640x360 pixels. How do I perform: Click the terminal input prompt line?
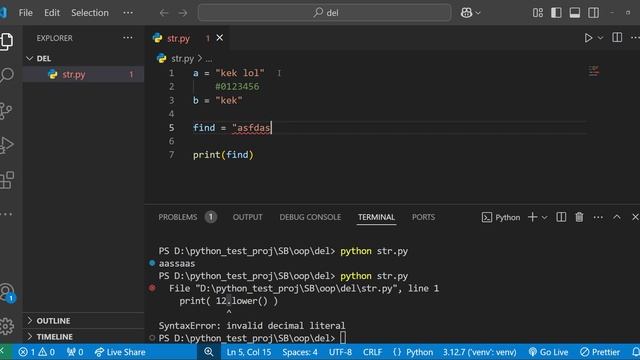click(252, 338)
